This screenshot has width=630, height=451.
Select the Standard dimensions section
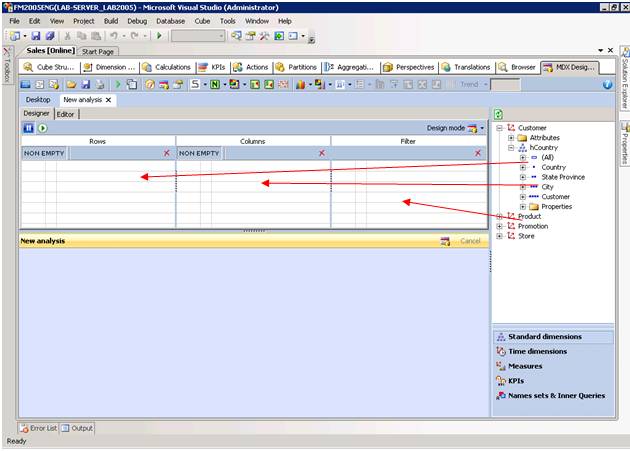553,337
